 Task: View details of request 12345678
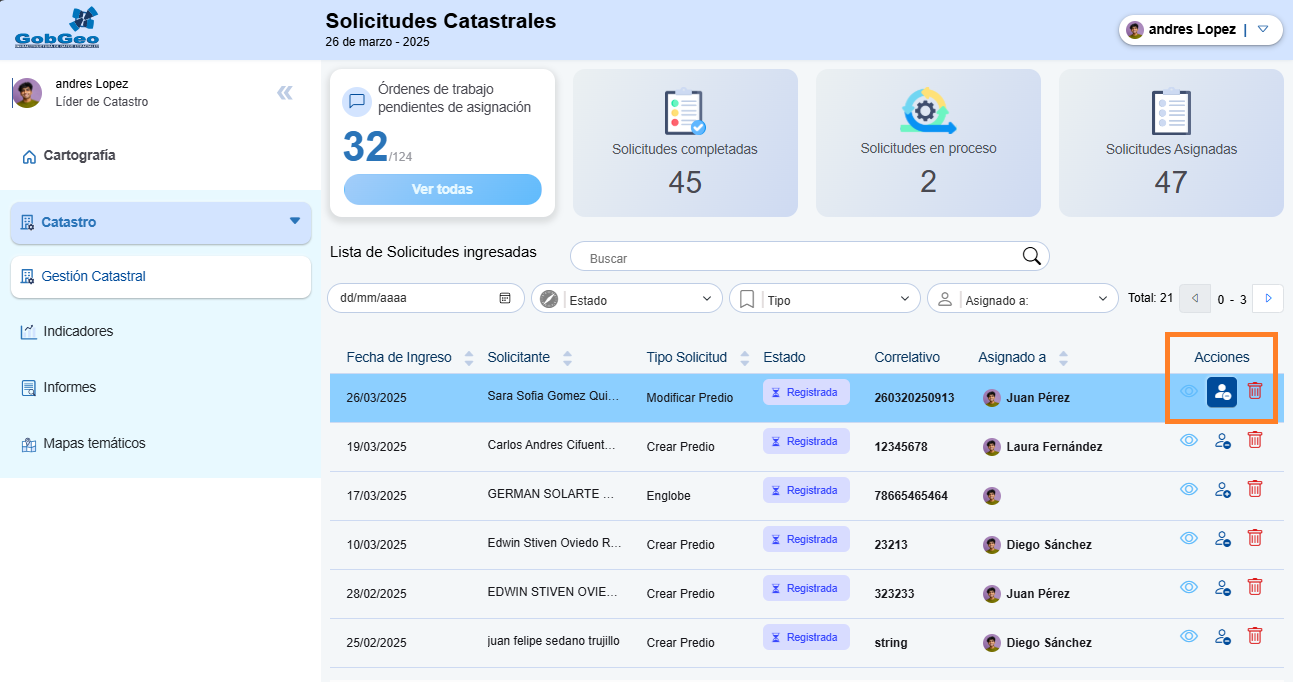[x=1189, y=440]
